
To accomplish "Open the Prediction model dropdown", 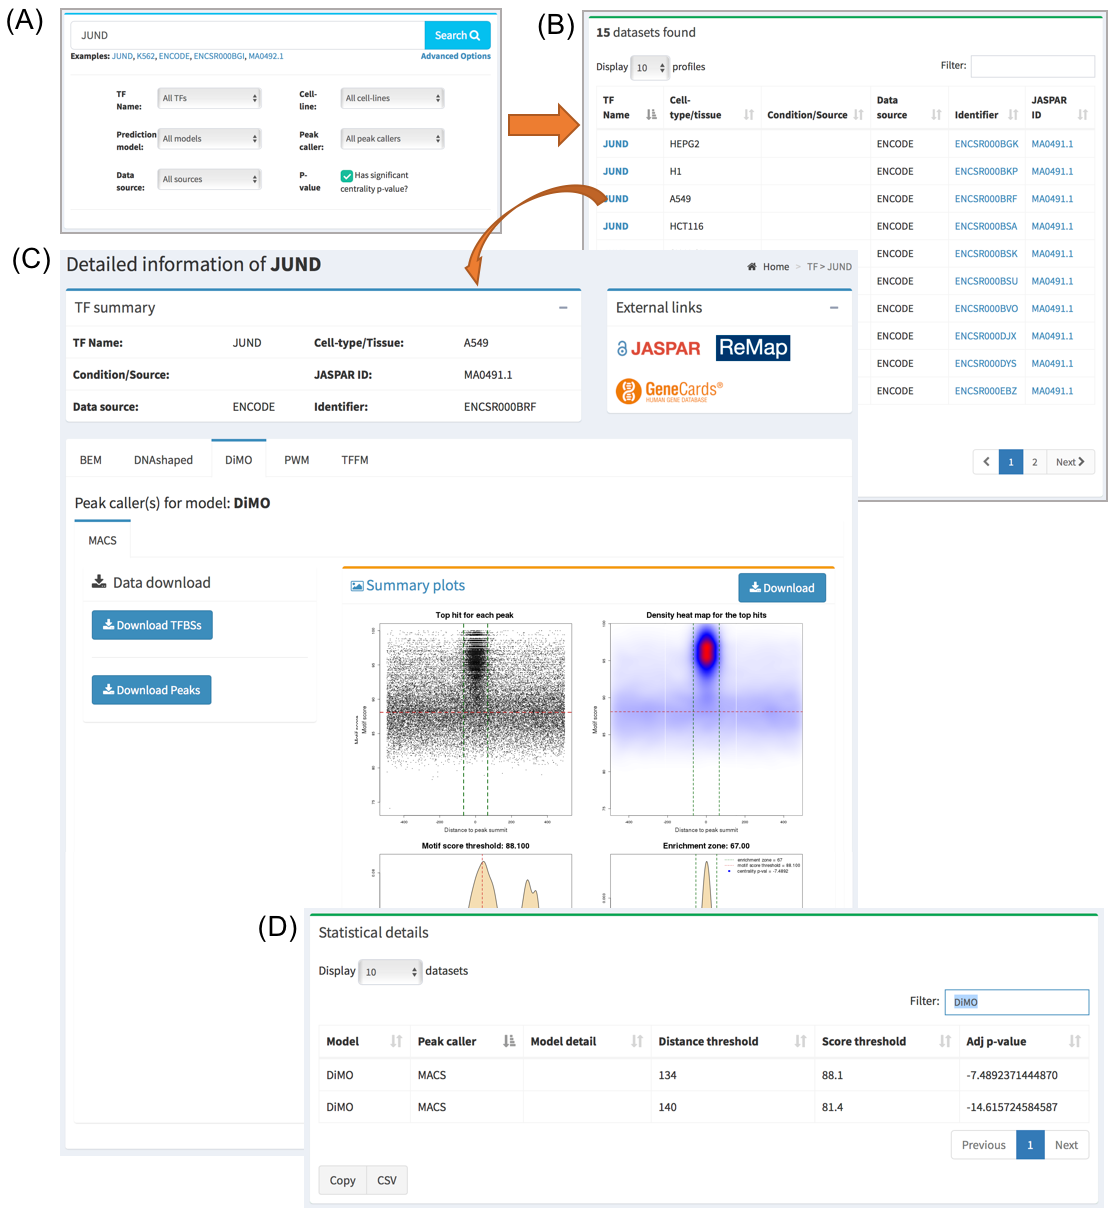I will tap(210, 139).
